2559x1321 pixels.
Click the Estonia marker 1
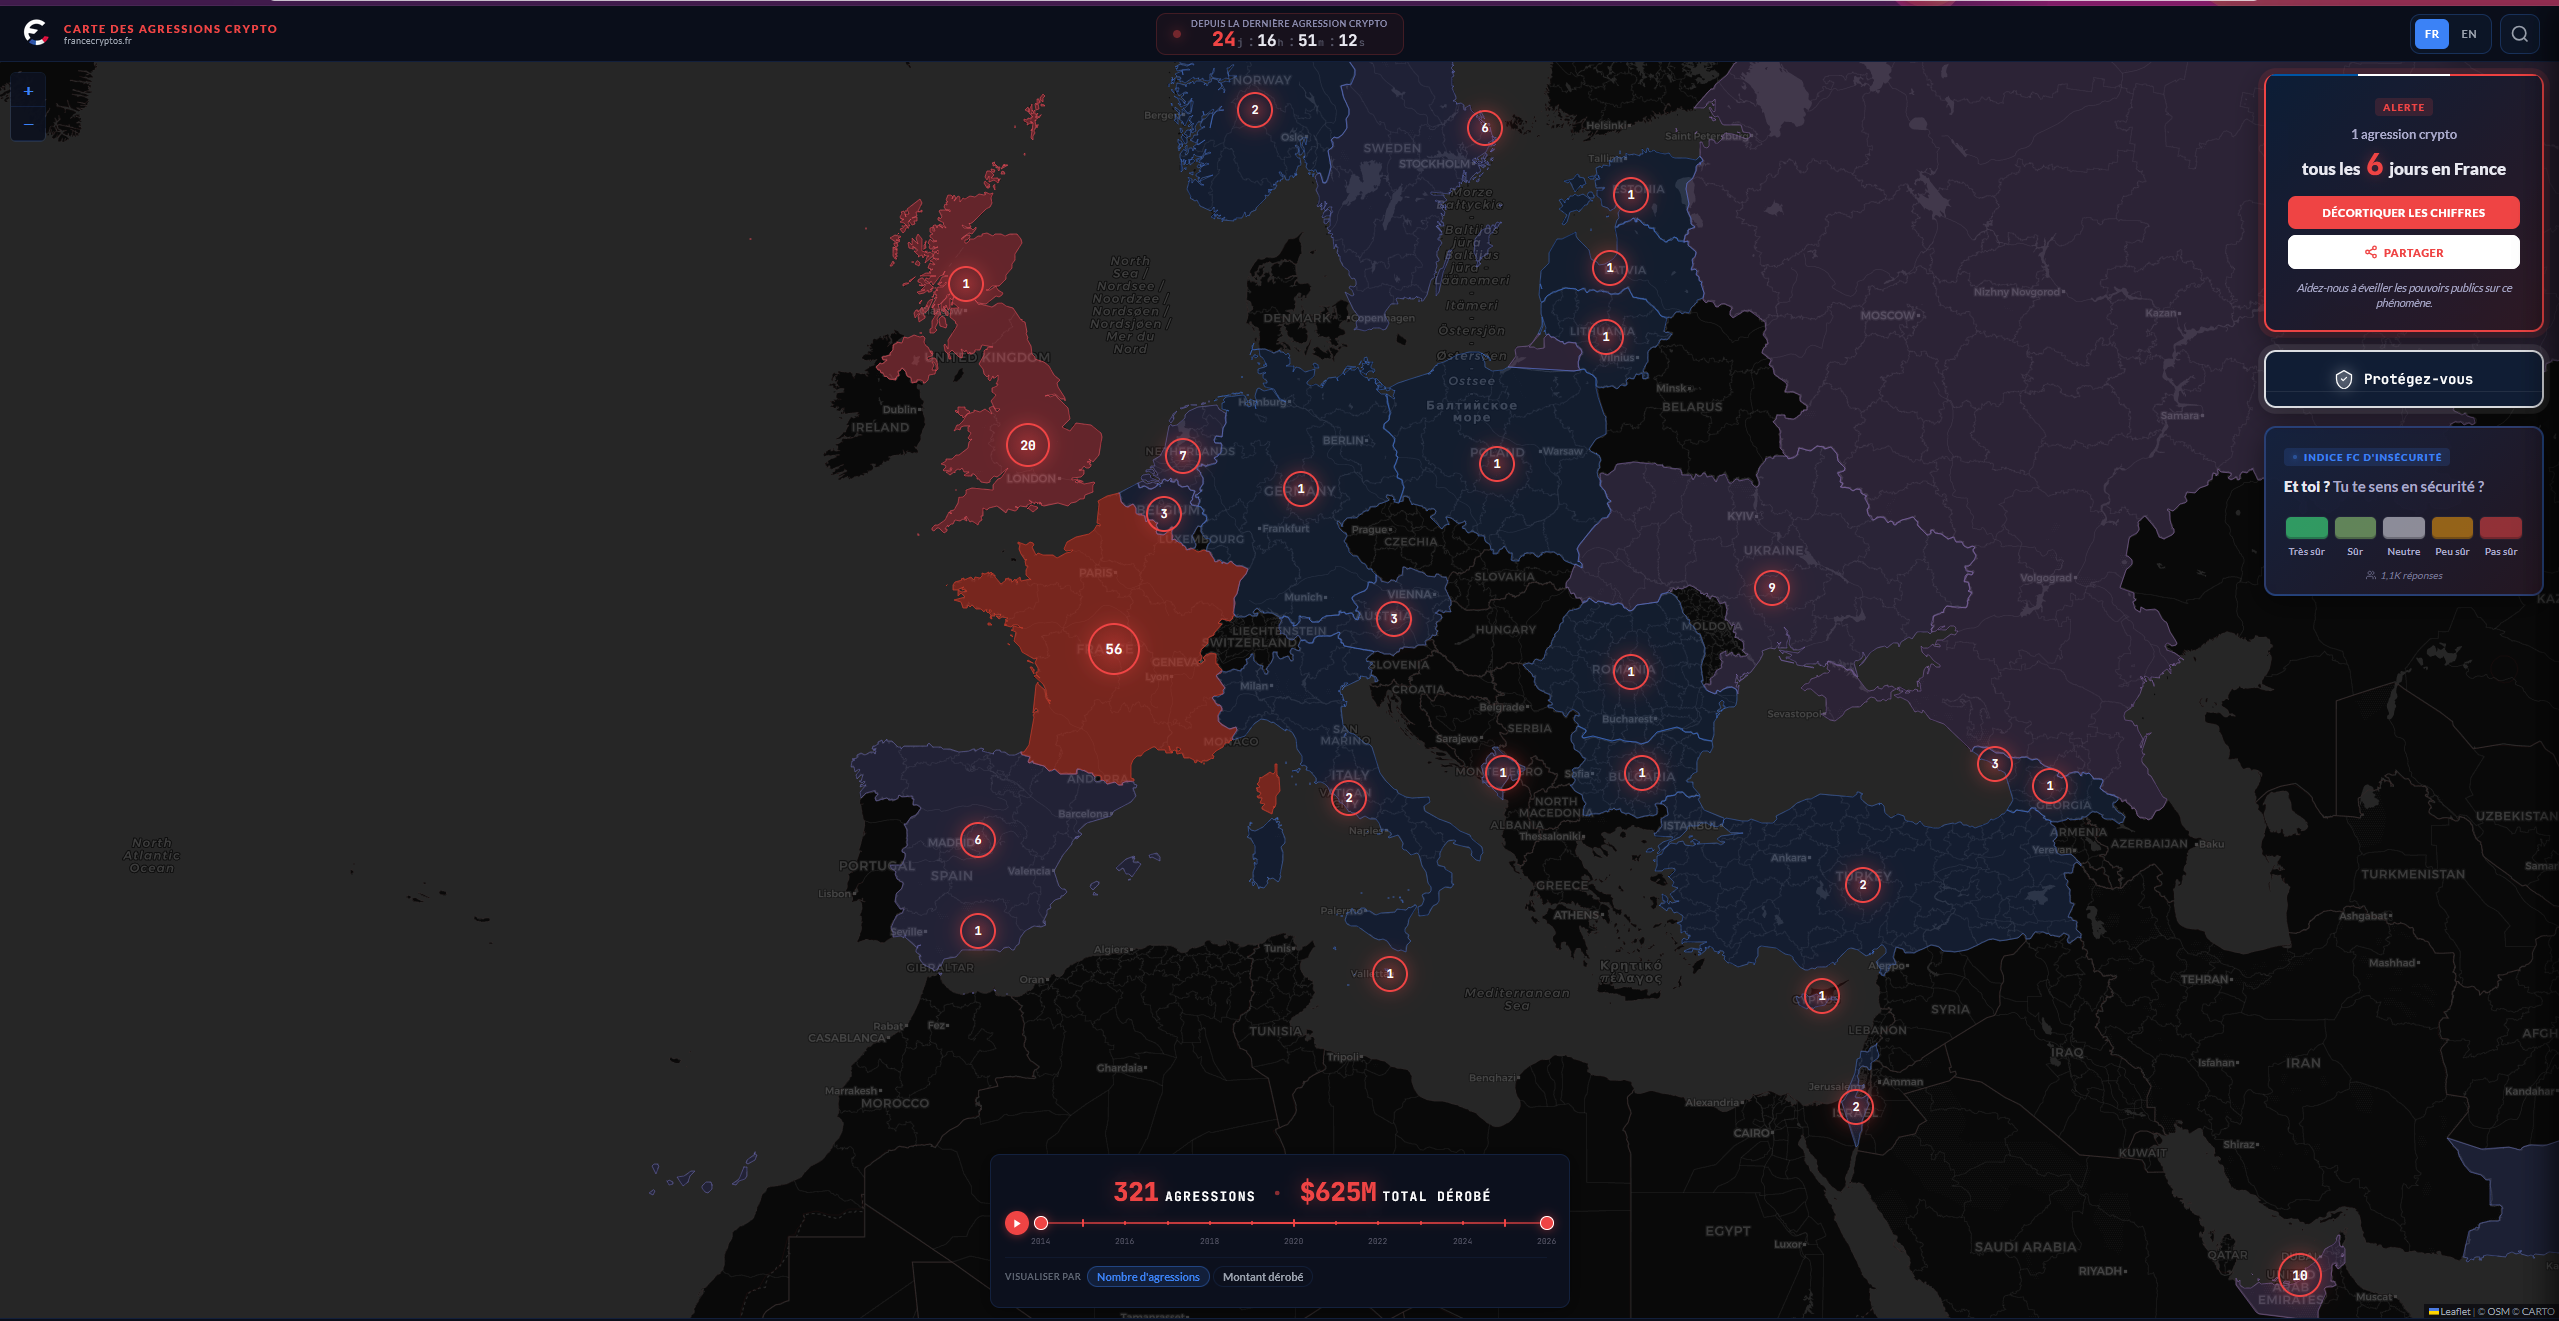pyautogui.click(x=1630, y=195)
